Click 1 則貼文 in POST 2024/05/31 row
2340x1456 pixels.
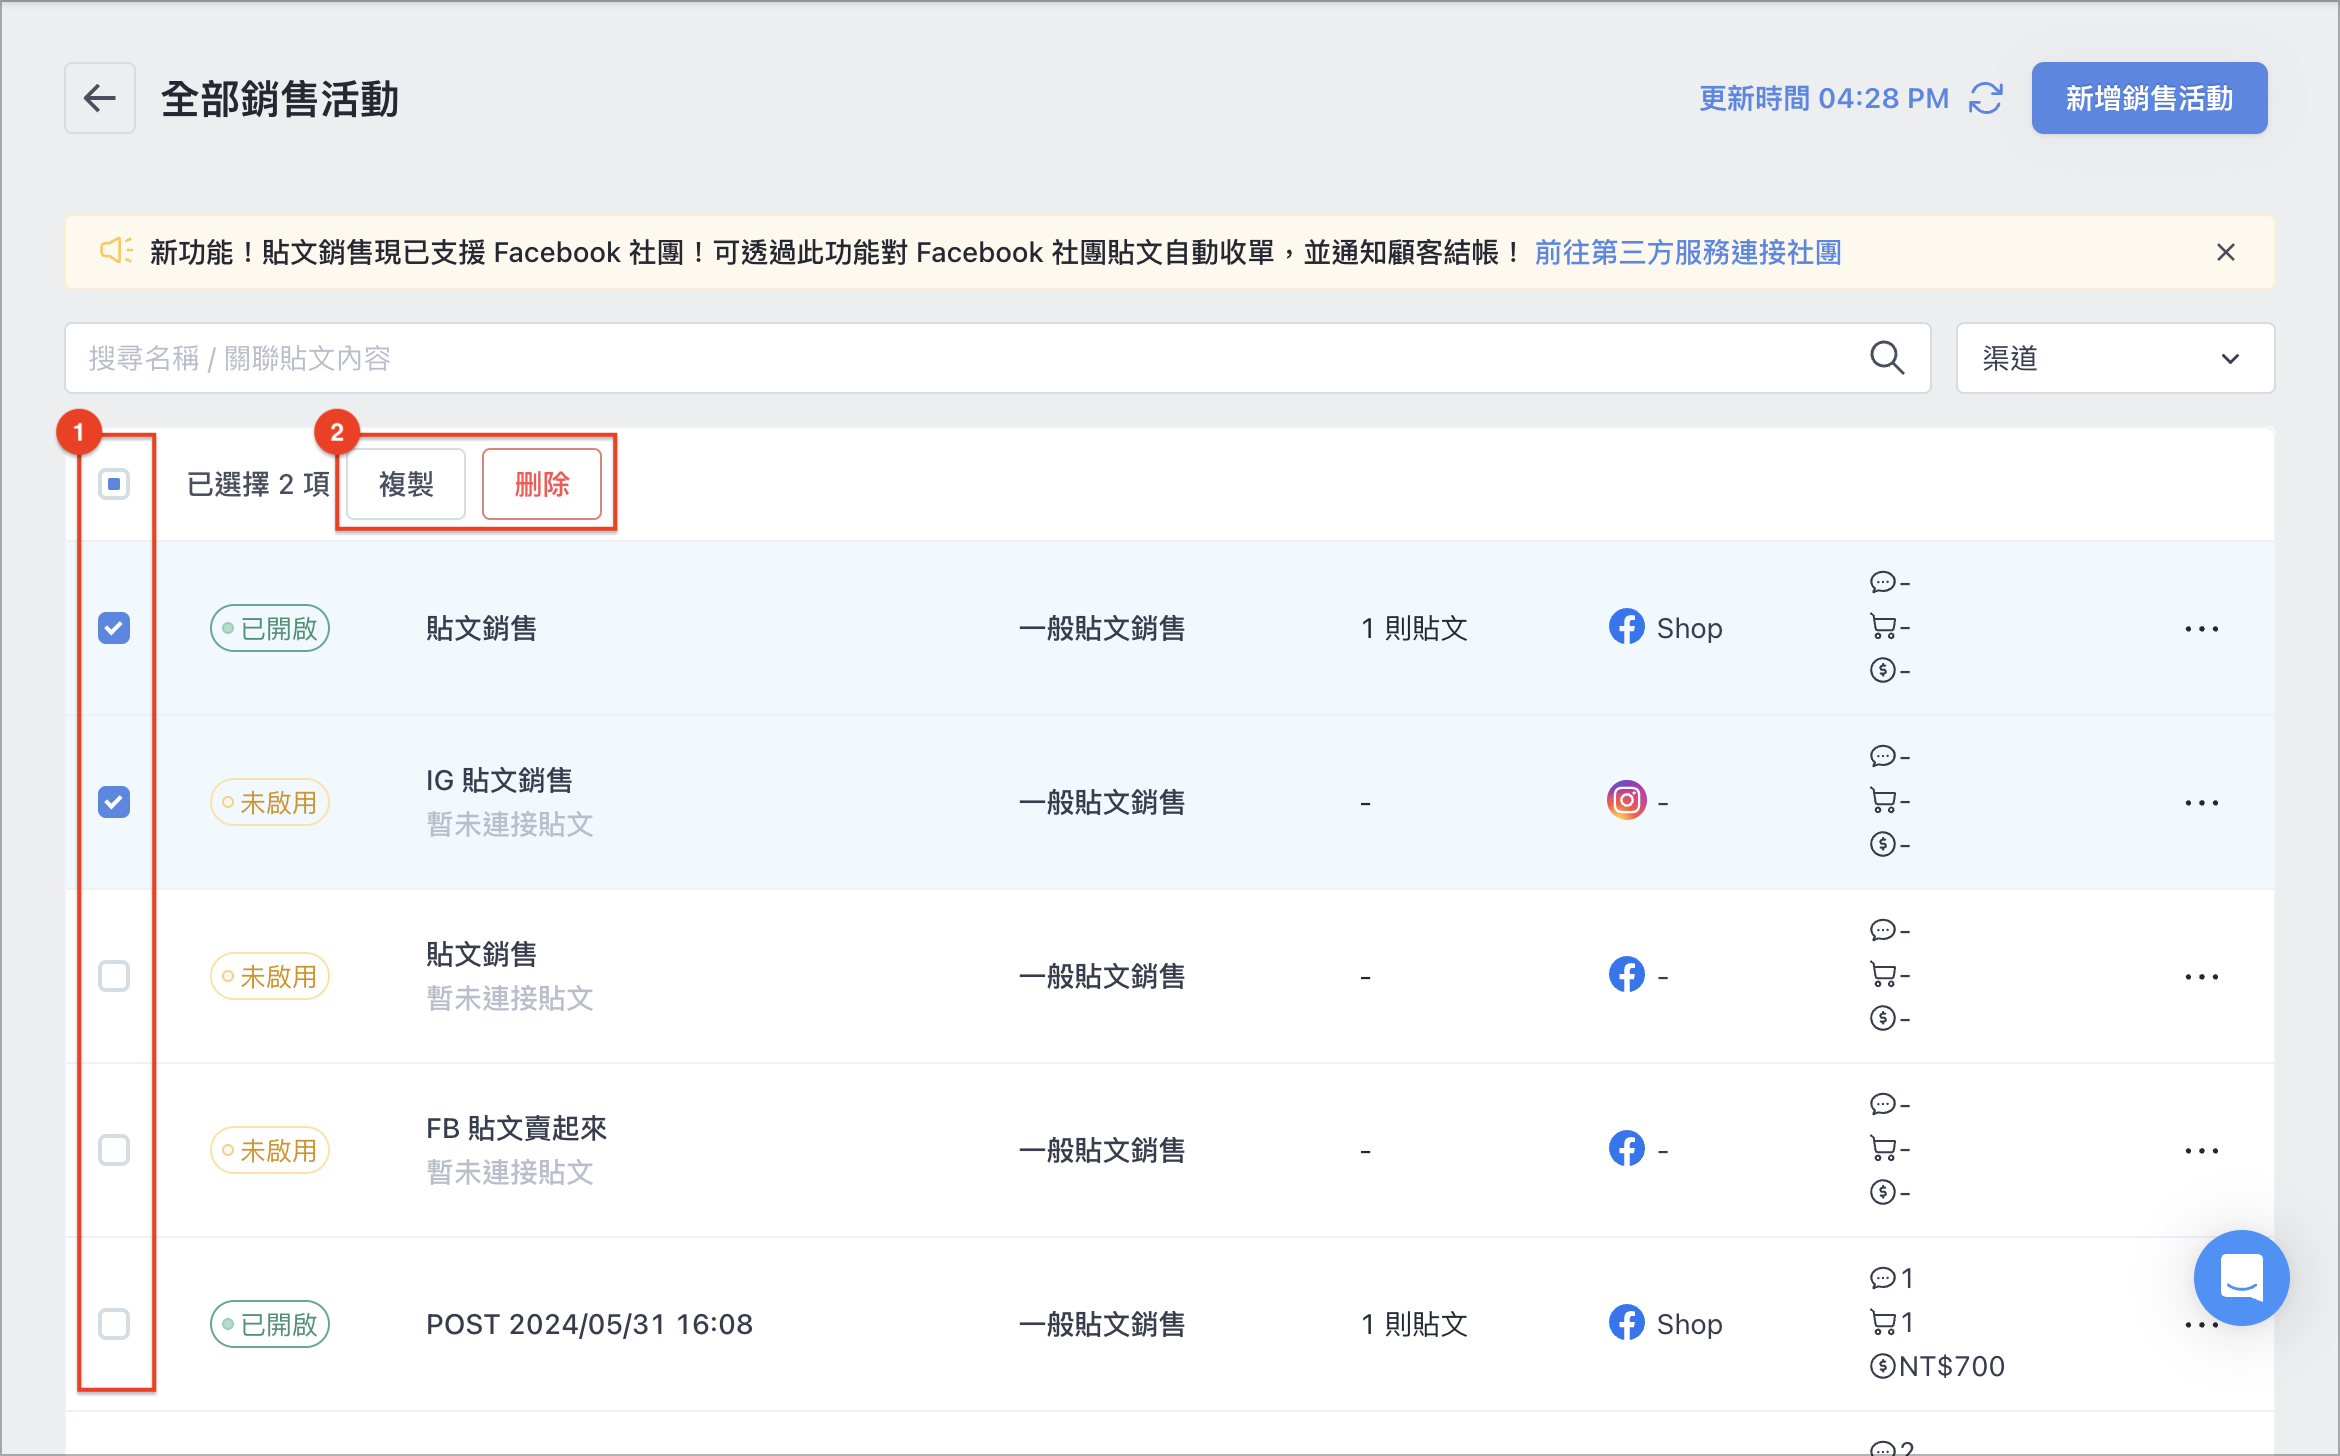point(1414,1324)
